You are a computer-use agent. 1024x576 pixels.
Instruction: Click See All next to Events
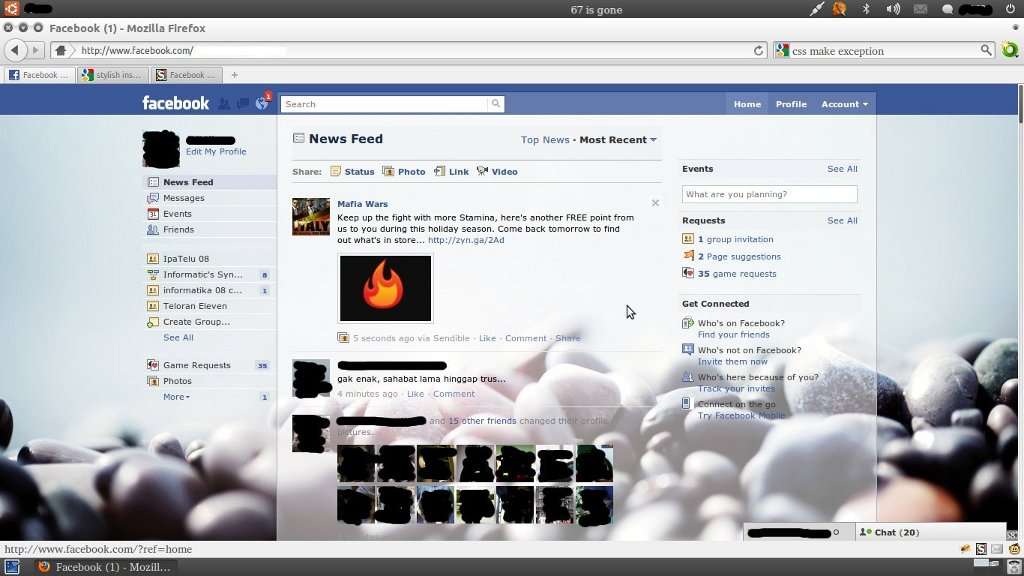click(x=842, y=168)
